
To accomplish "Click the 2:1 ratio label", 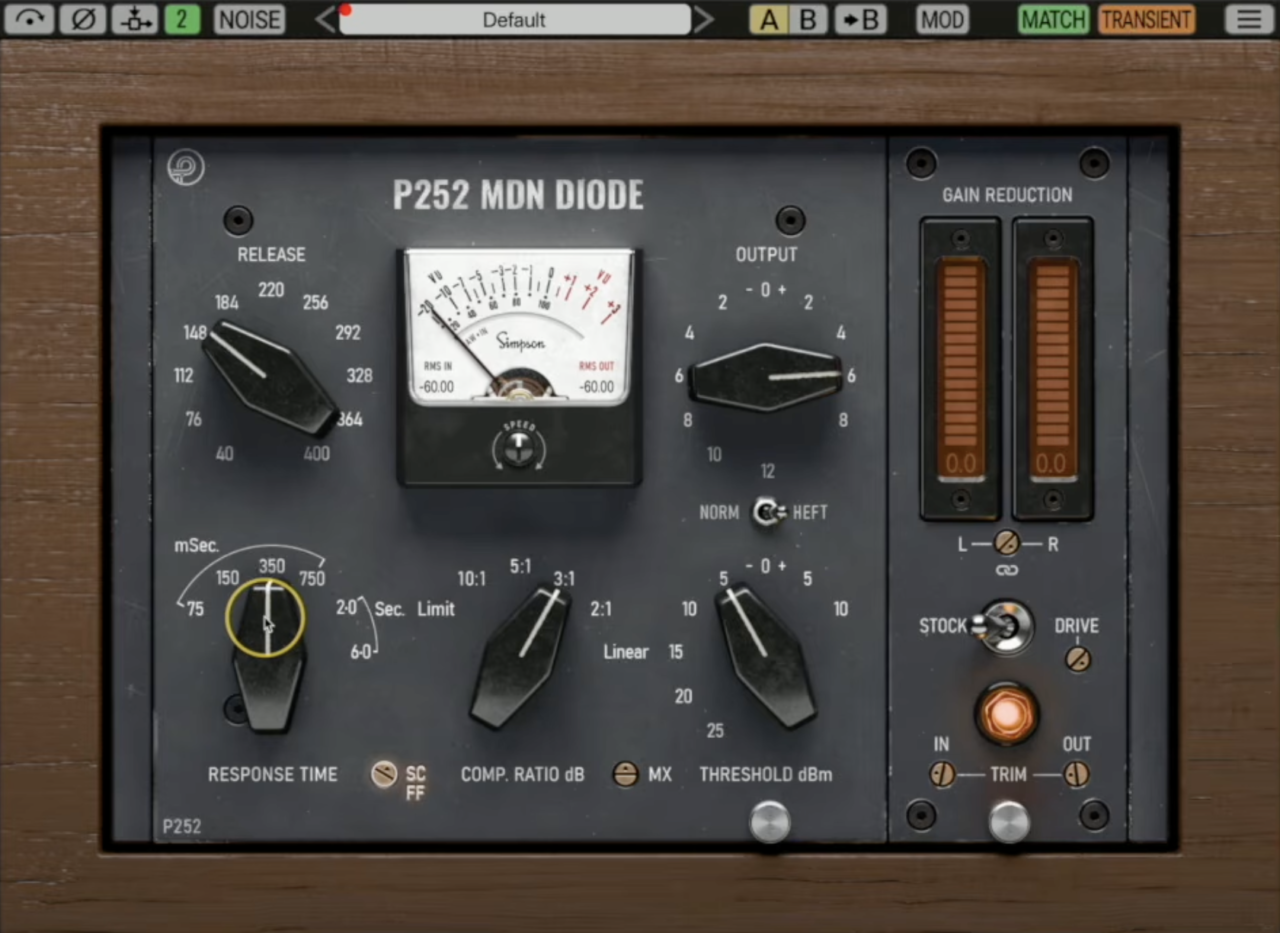I will [x=601, y=608].
